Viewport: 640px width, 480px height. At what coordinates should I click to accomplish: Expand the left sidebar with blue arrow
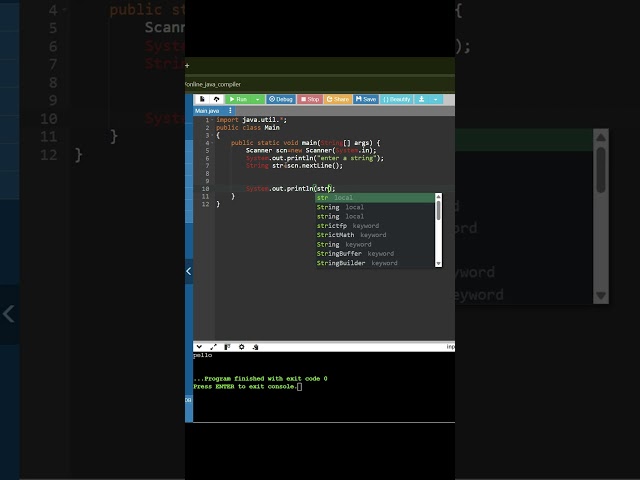click(189, 271)
